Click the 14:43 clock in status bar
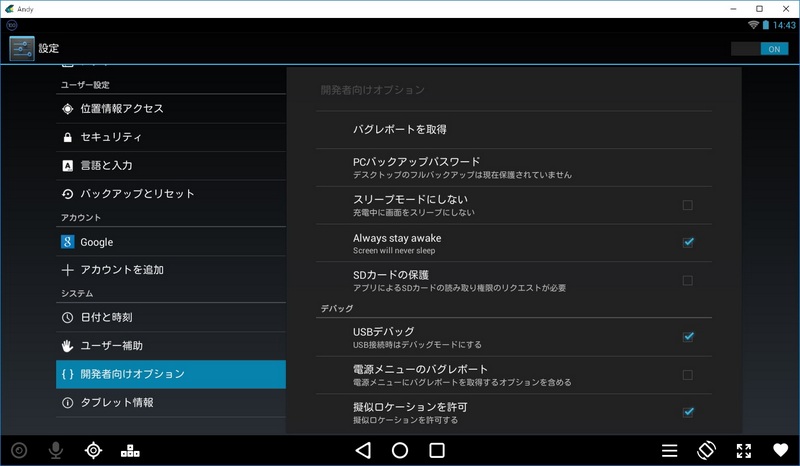 click(784, 25)
